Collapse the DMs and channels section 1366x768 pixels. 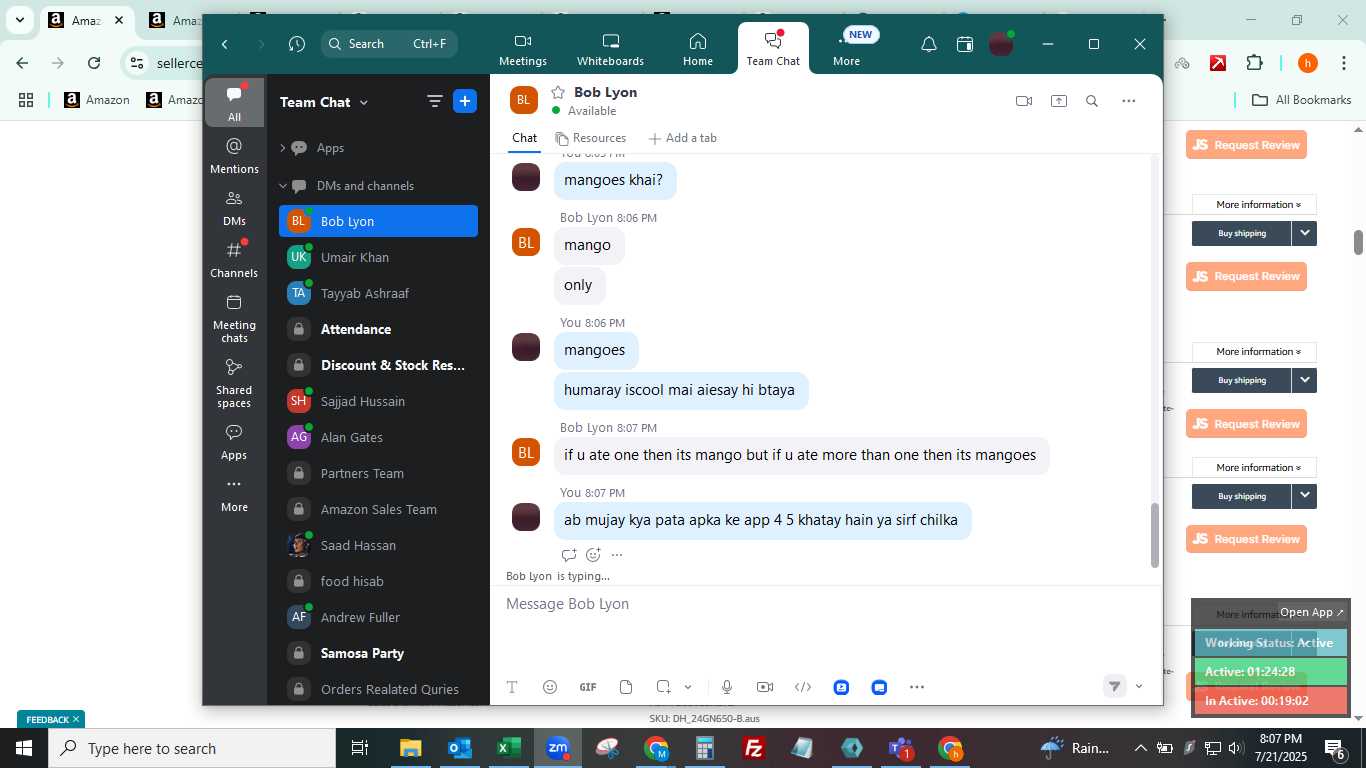click(283, 186)
